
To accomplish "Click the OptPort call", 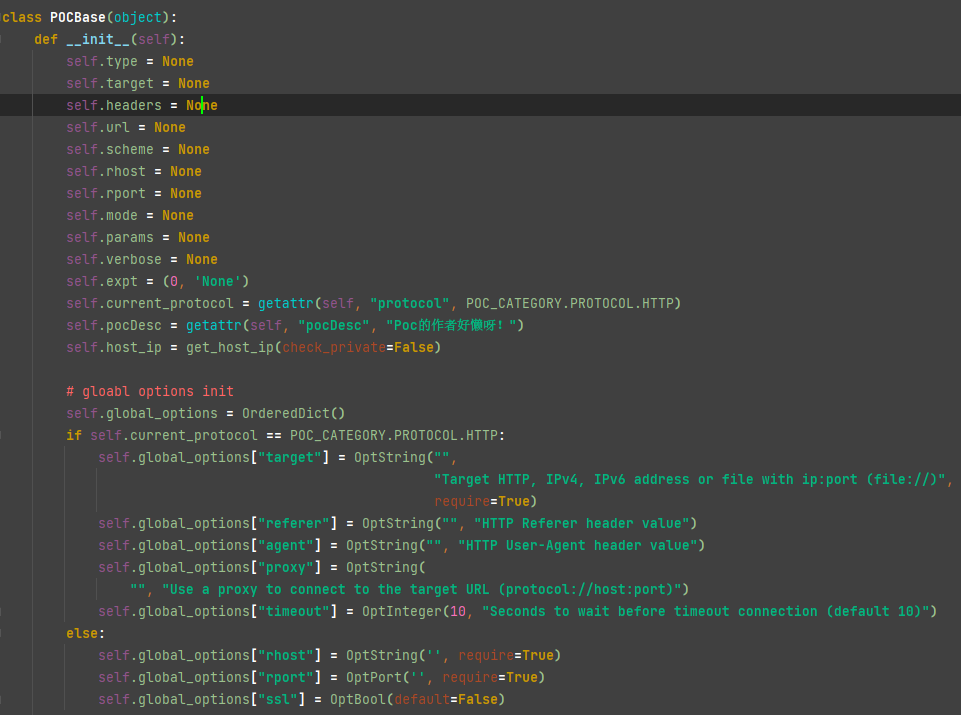I will tap(374, 678).
